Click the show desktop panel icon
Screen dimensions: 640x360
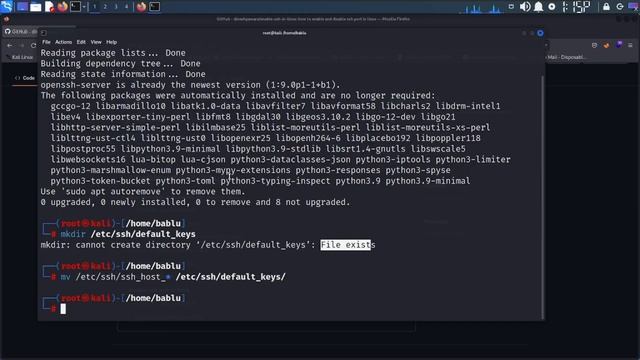[22, 7]
